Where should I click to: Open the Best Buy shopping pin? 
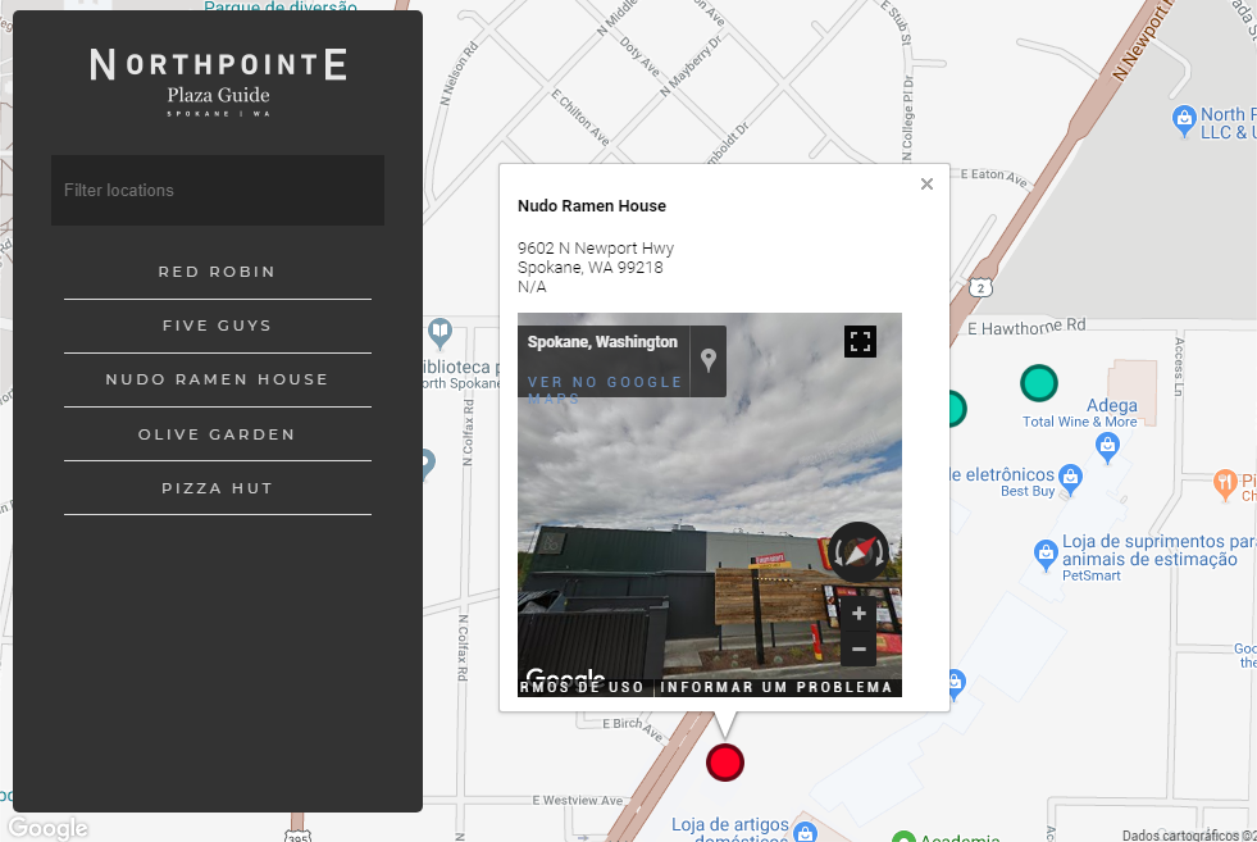tap(1070, 479)
